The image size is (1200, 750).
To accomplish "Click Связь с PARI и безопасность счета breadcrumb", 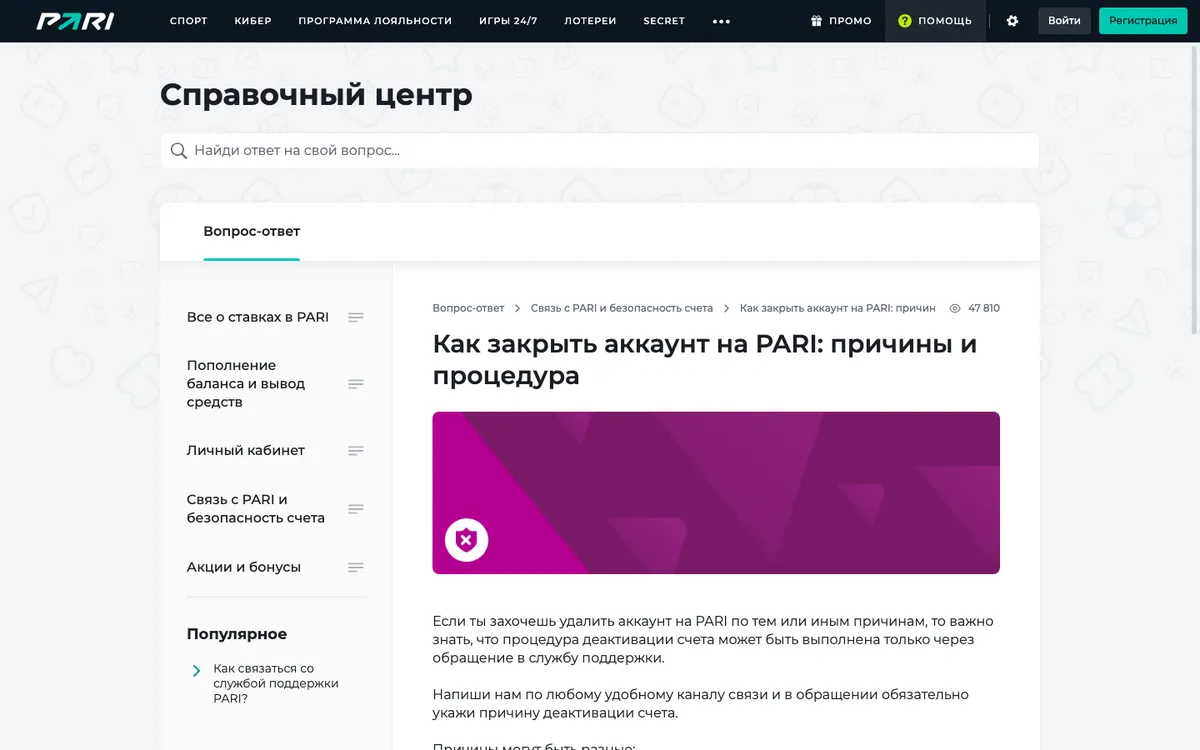I will tap(622, 308).
